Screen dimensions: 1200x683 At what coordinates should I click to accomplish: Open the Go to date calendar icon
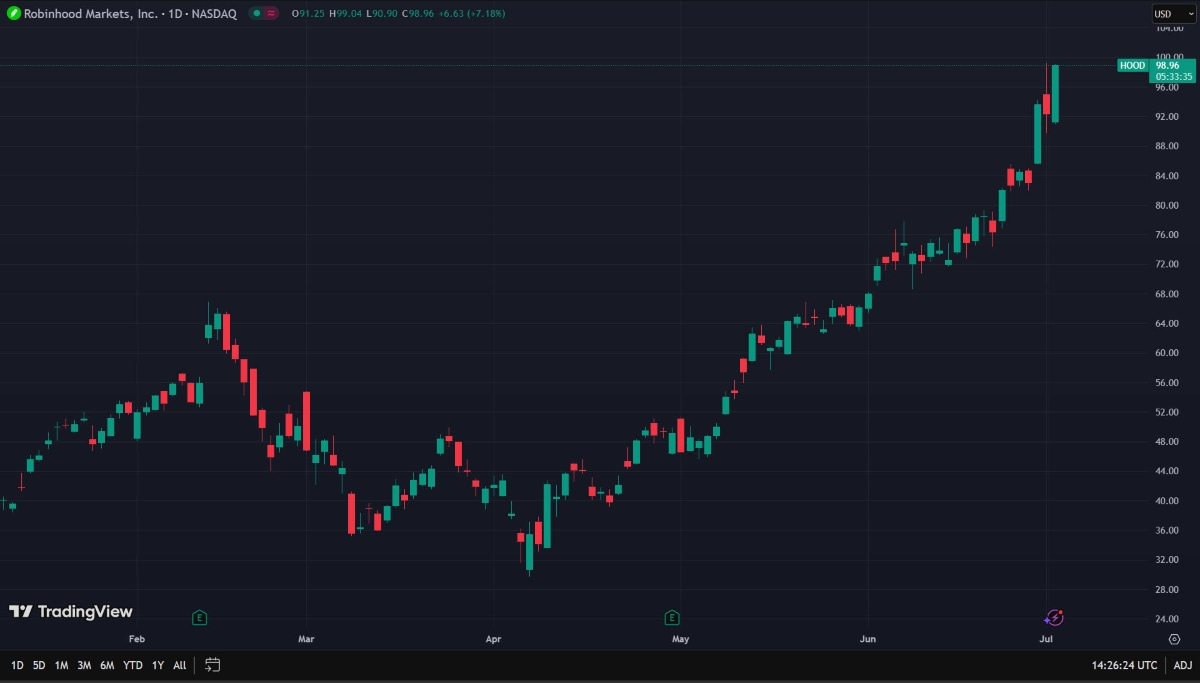(212, 665)
